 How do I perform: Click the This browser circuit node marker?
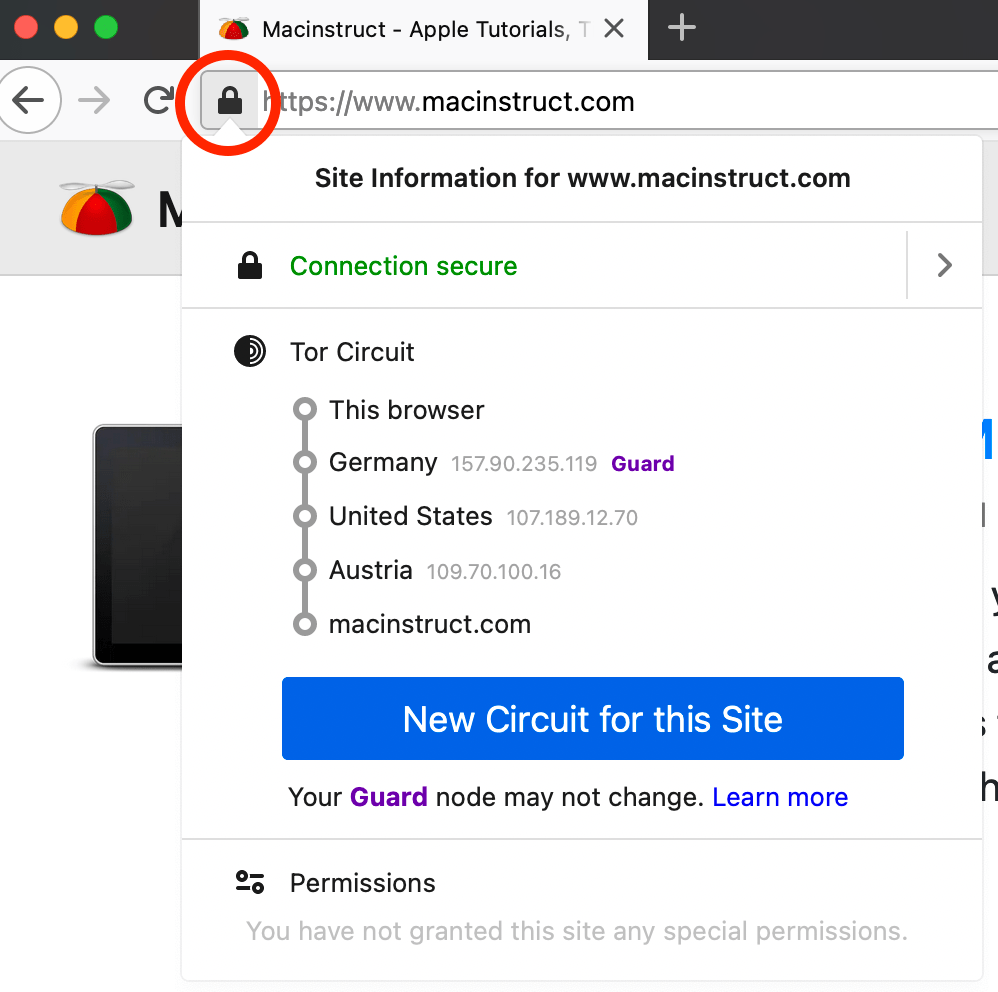(305, 409)
